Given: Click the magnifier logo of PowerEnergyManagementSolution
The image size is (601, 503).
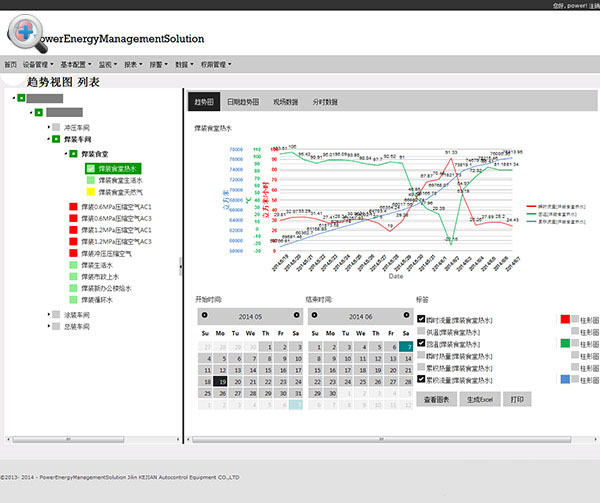Looking at the screenshot, I should click(28, 34).
